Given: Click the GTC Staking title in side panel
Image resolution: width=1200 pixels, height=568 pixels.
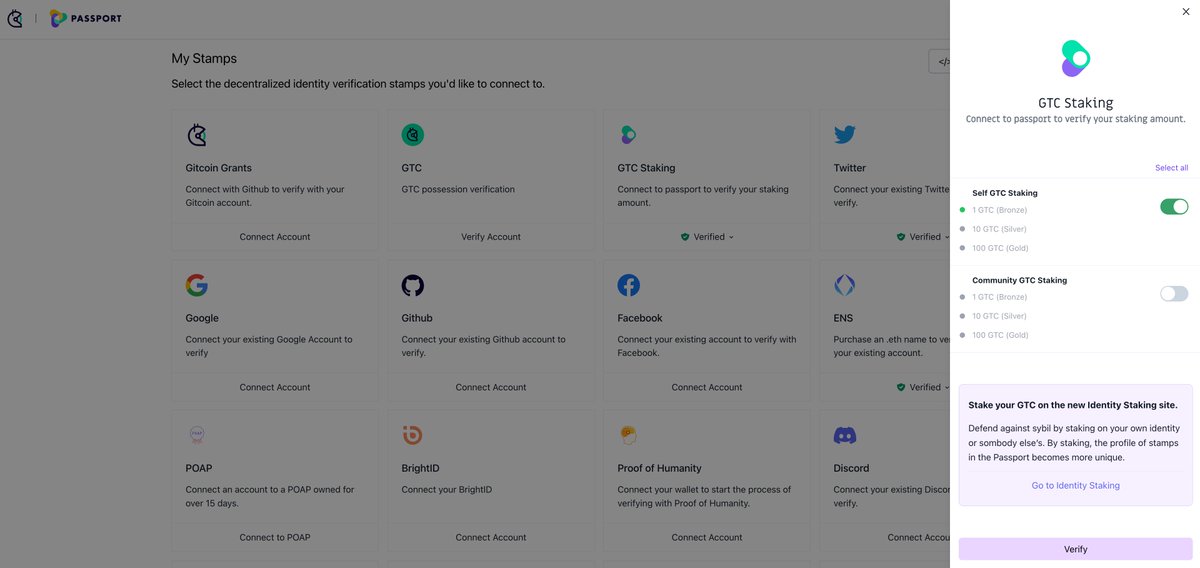Looking at the screenshot, I should tap(1075, 103).
